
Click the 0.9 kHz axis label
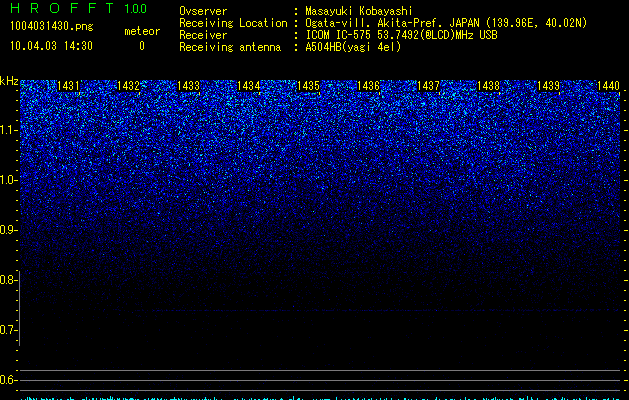8,230
